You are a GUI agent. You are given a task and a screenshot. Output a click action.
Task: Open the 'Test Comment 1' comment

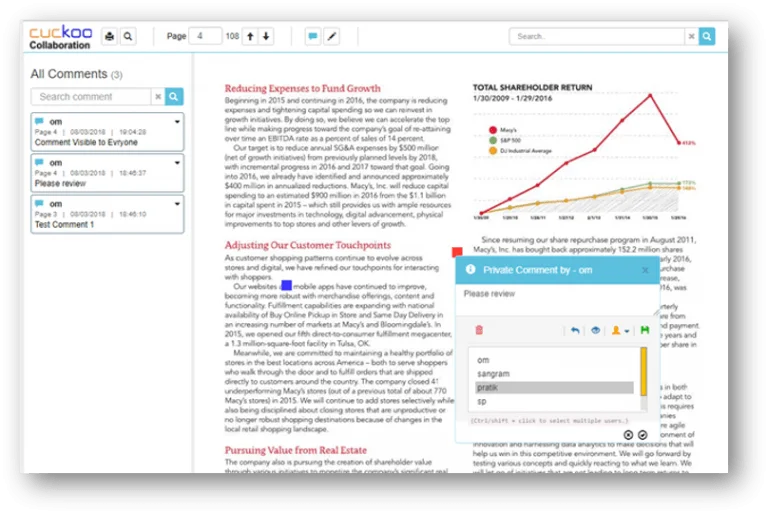coord(107,214)
